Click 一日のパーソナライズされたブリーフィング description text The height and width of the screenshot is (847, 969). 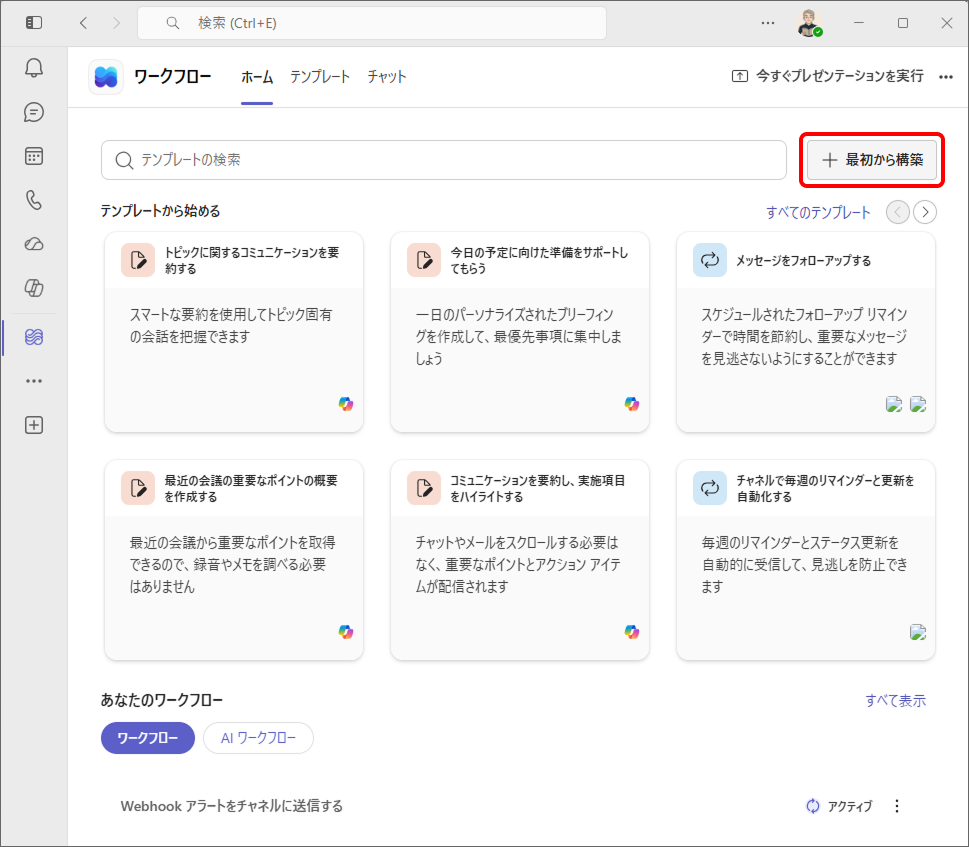518,336
